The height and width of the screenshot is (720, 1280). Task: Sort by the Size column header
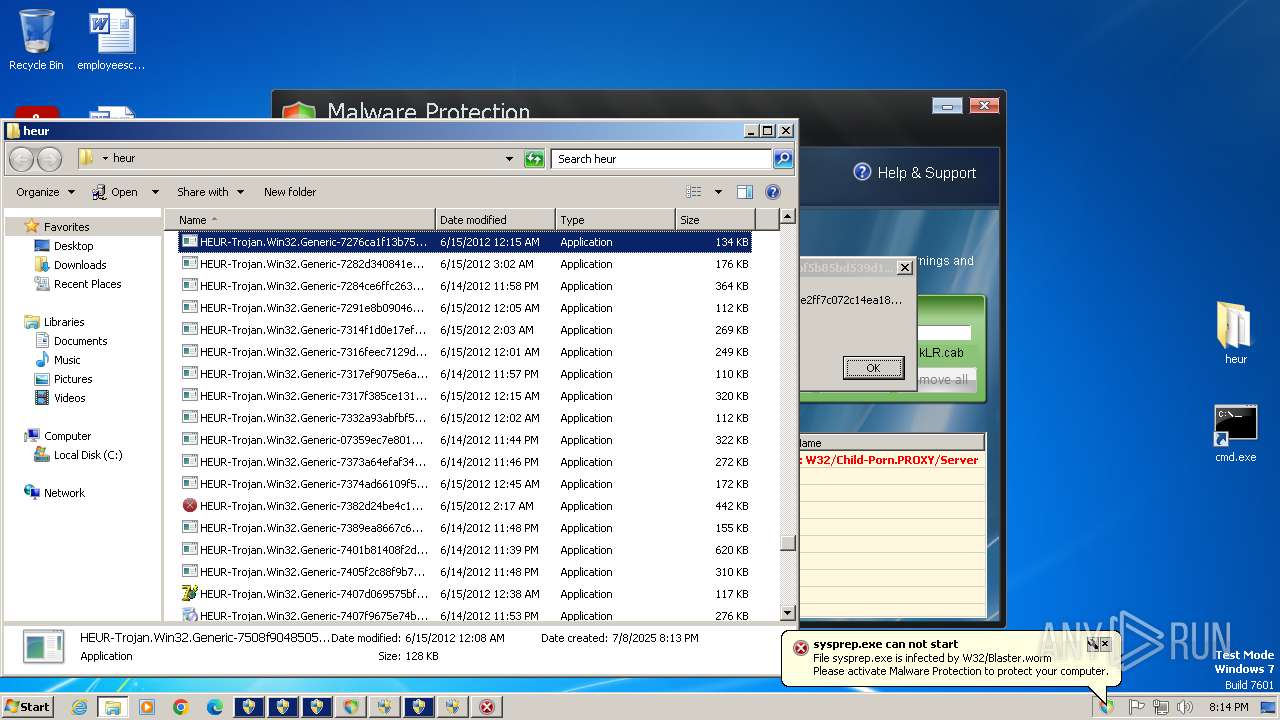coord(715,220)
